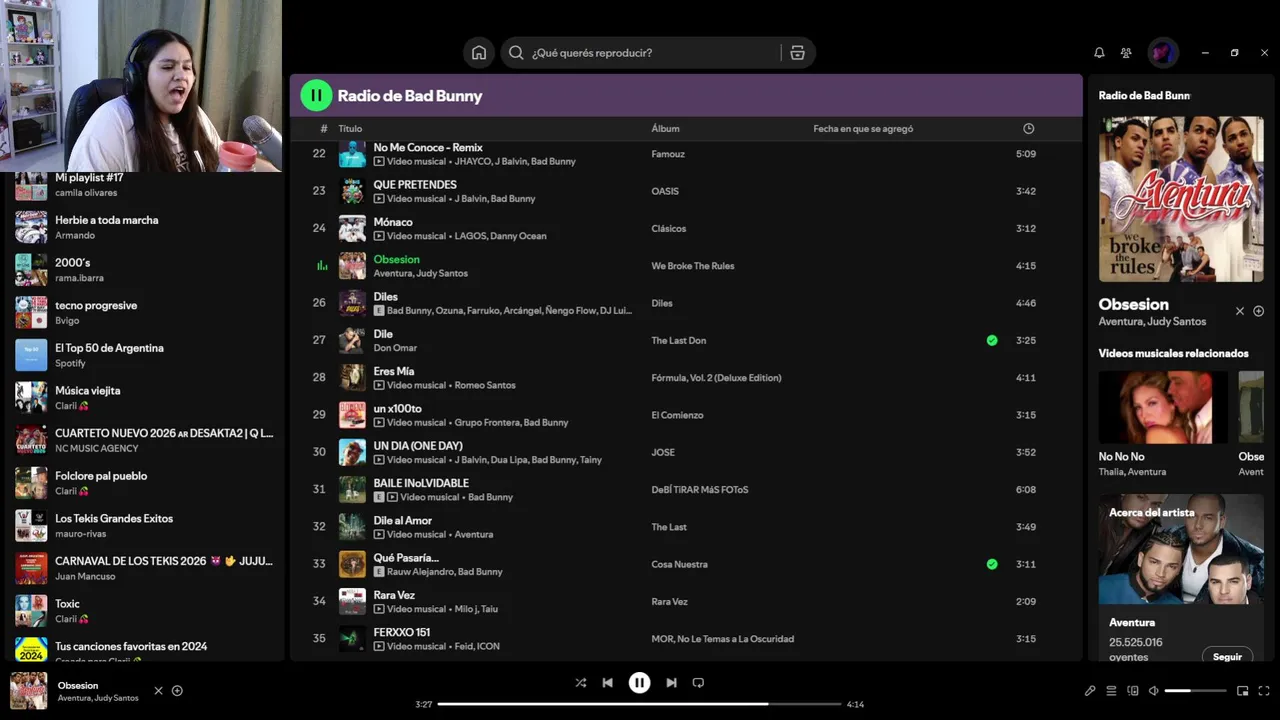The height and width of the screenshot is (720, 1280).
Task: Enter fullscreen mode icon
Action: [1264, 691]
